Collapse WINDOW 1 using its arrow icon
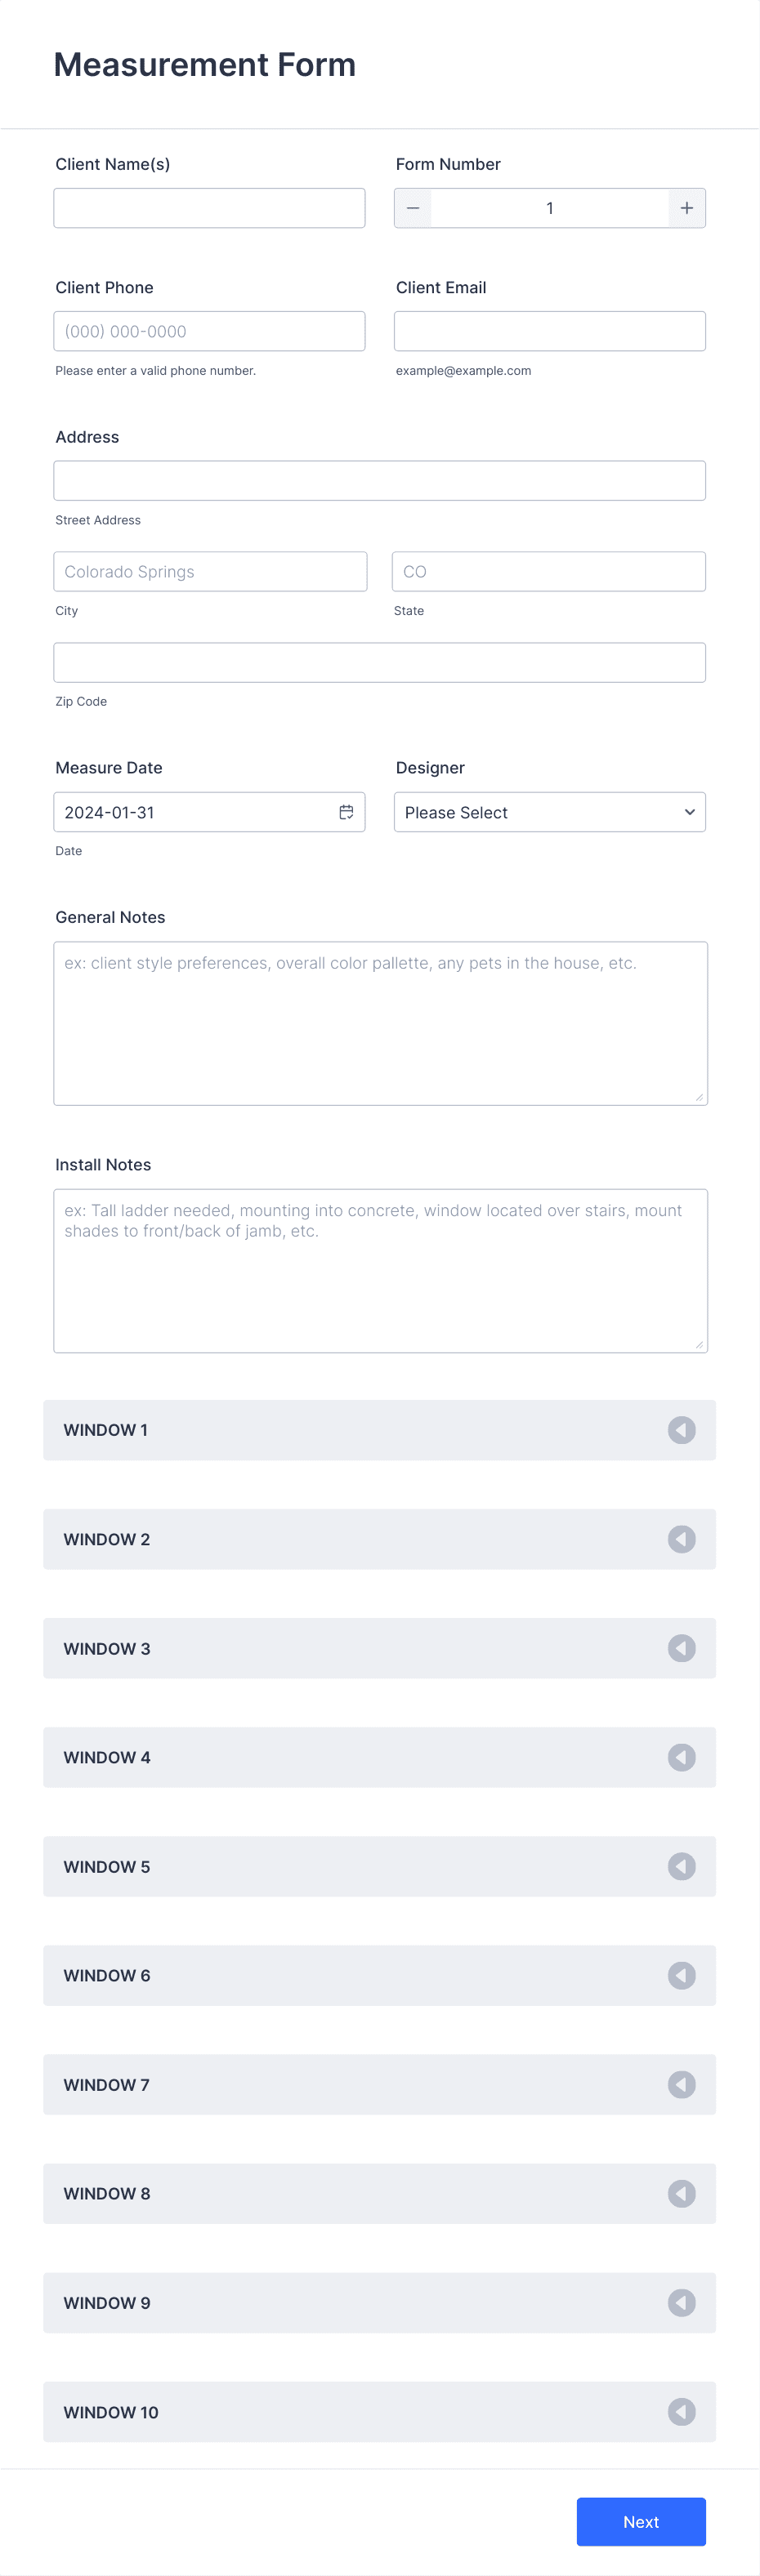The height and width of the screenshot is (2576, 760). point(682,1430)
